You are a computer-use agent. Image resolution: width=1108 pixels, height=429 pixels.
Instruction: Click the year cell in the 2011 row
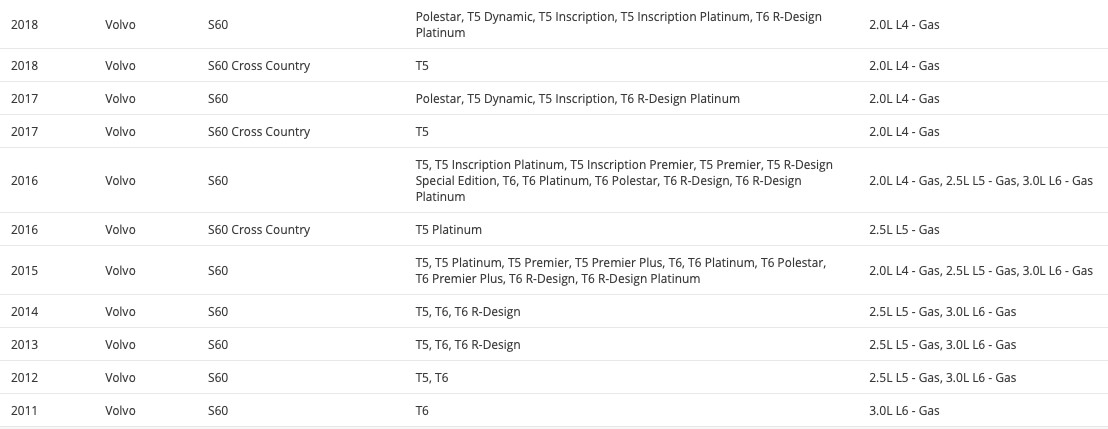coord(24,411)
